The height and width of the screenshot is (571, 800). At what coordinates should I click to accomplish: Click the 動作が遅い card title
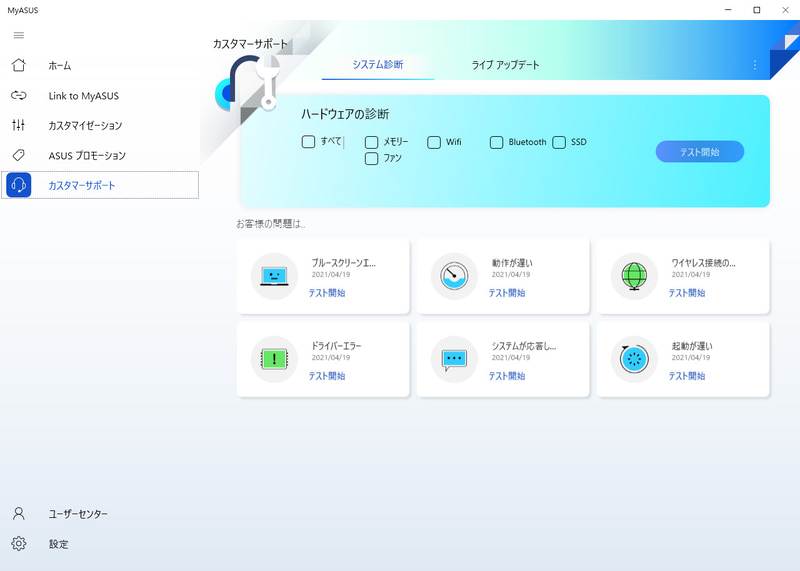coord(512,263)
